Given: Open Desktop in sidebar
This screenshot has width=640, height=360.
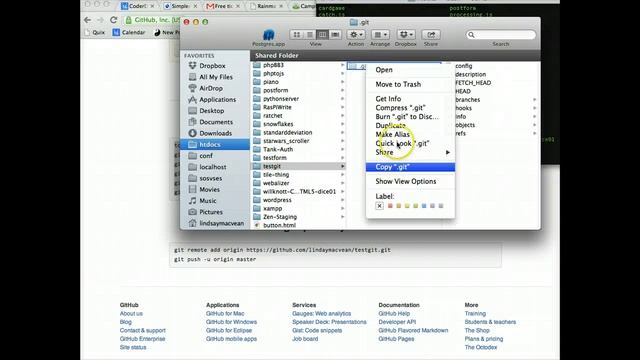Looking at the screenshot, I should [211, 111].
